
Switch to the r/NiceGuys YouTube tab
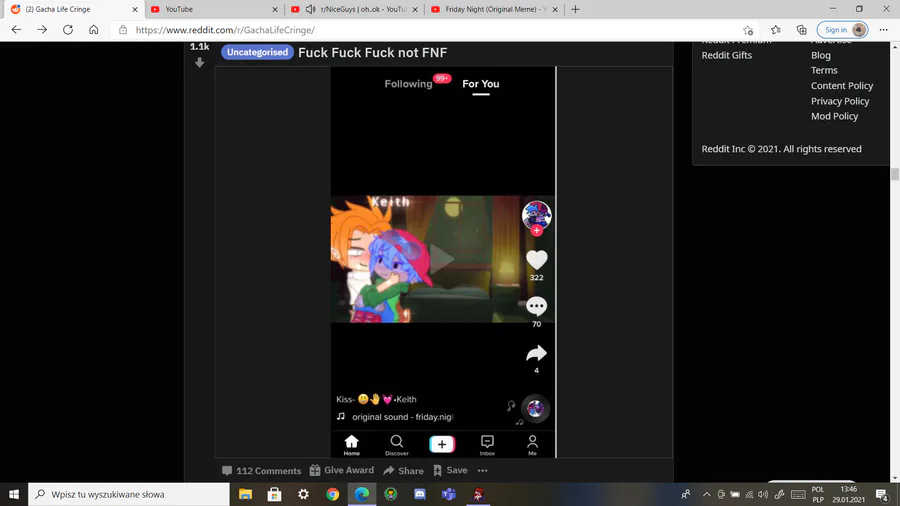pos(355,9)
